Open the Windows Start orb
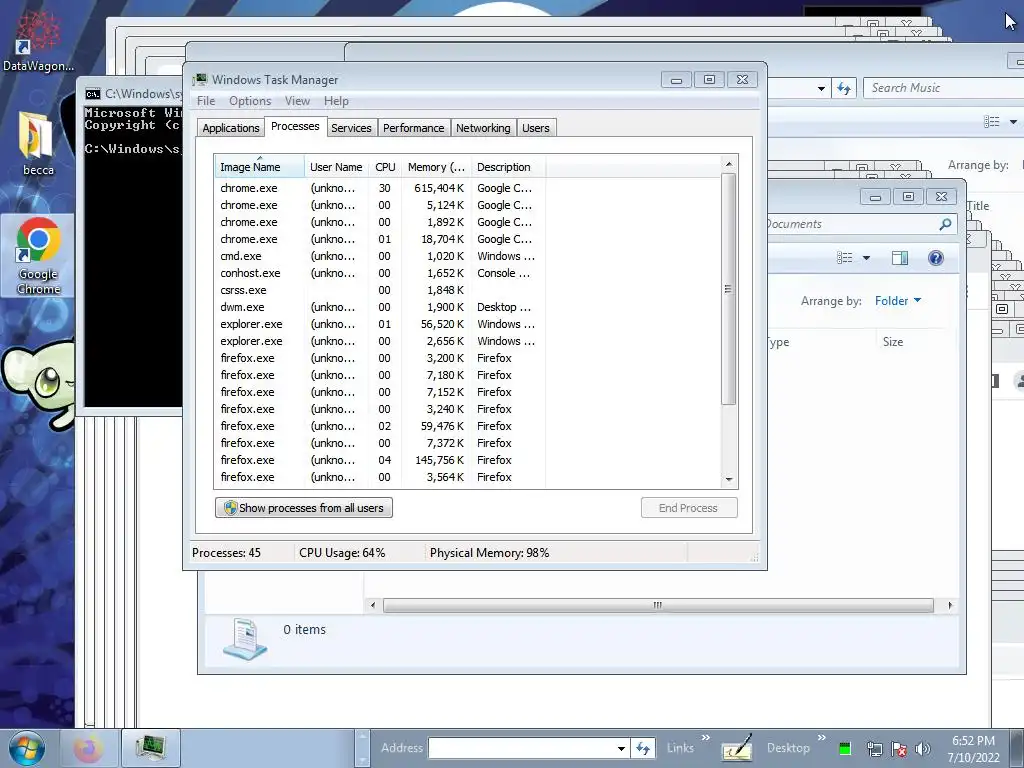This screenshot has width=1024, height=768. [x=26, y=748]
